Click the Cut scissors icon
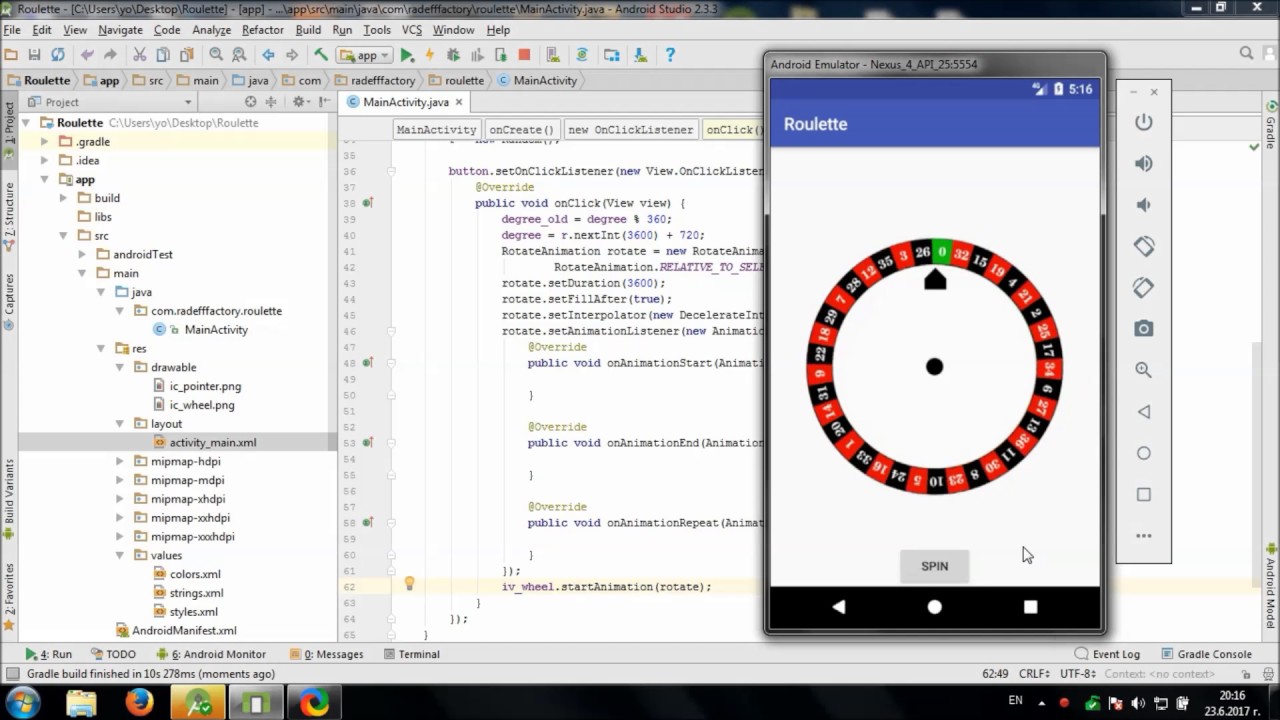 [139, 55]
